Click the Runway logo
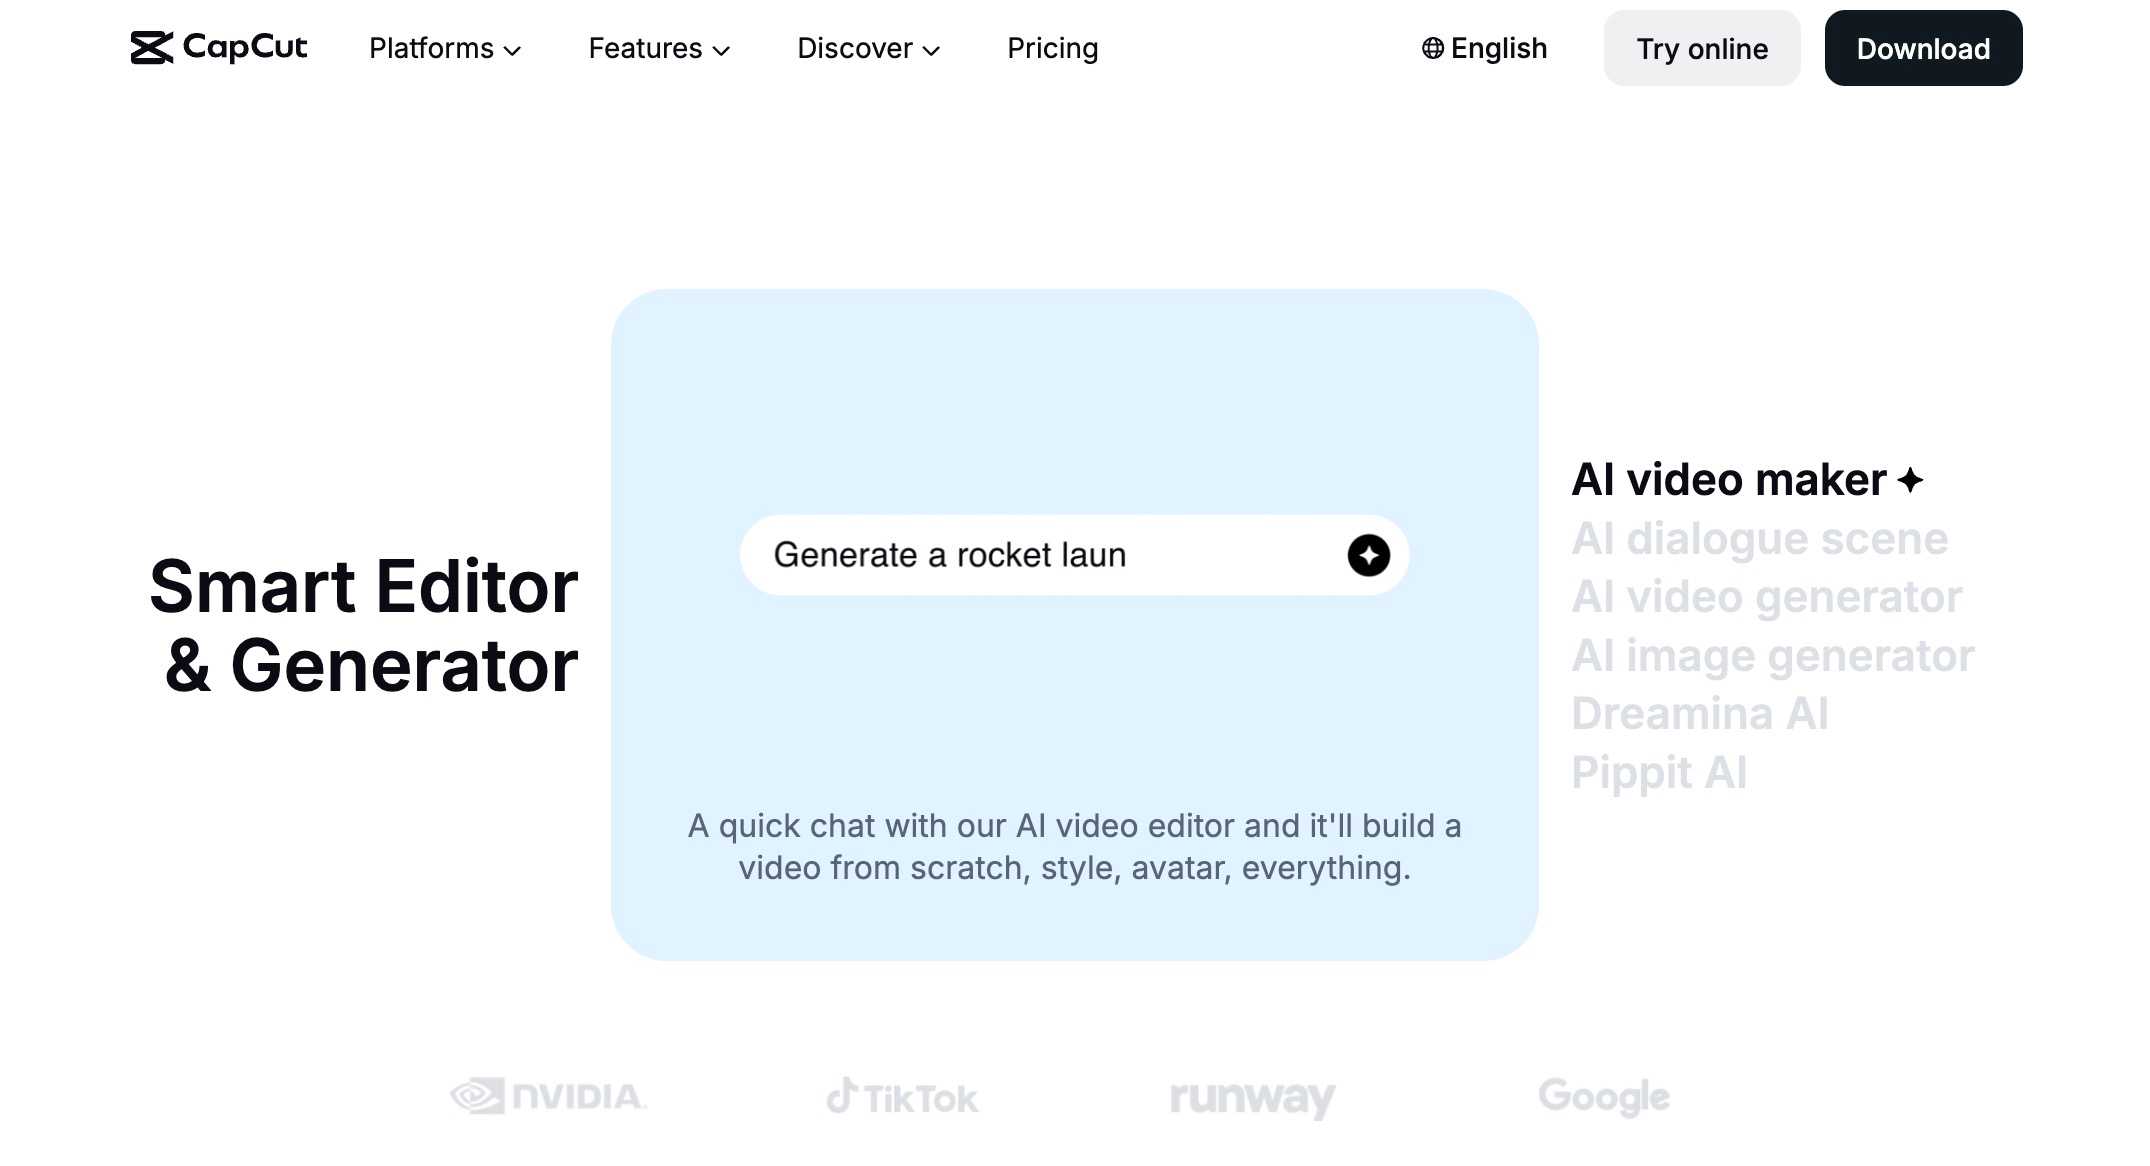This screenshot has height=1166, width=2150. (1250, 1096)
